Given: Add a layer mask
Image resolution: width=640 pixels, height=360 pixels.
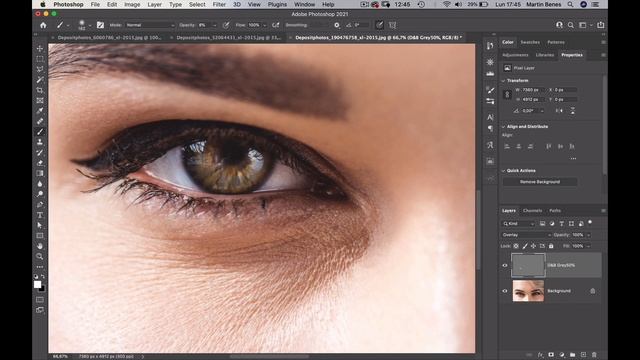Looking at the screenshot, I should point(551,355).
